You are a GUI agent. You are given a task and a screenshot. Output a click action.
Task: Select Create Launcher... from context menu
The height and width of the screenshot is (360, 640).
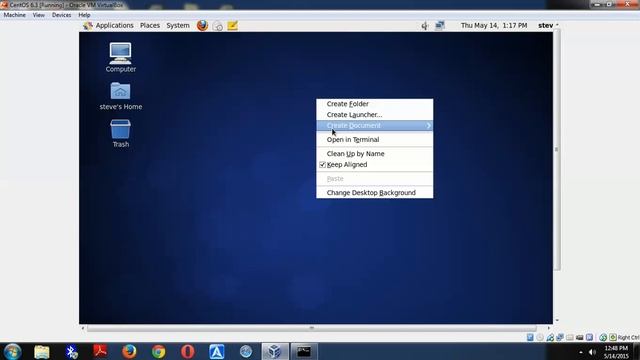[374, 115]
